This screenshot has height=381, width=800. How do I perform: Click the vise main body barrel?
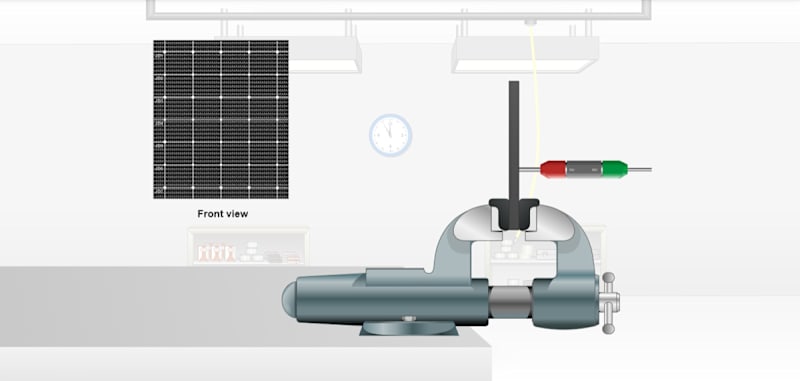(386, 298)
